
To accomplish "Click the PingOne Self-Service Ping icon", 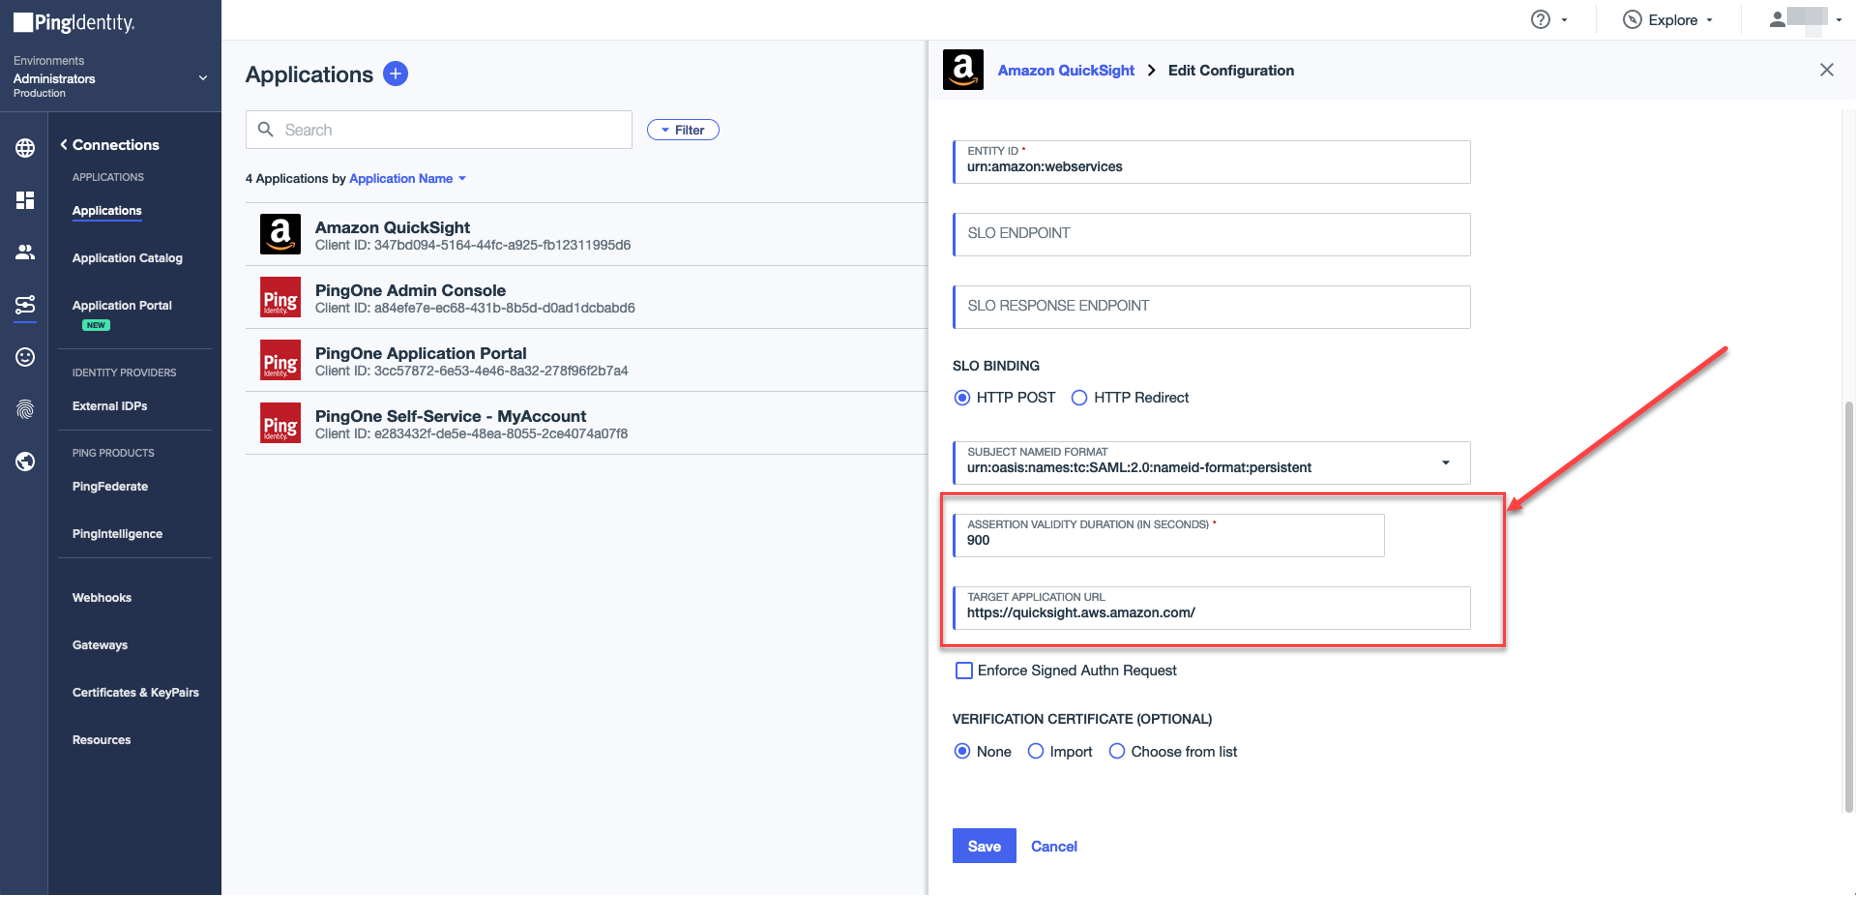I will [x=280, y=423].
